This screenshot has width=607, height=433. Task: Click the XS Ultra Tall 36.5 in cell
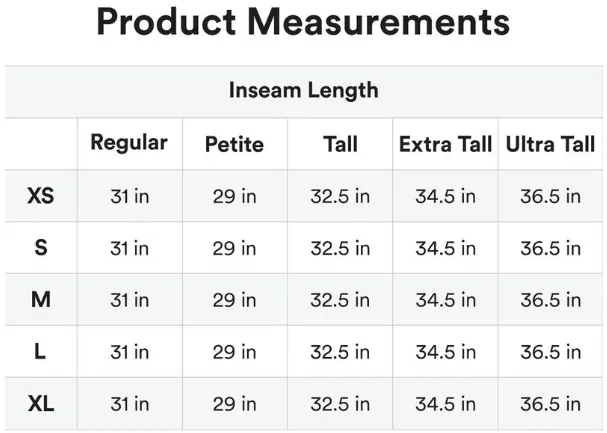550,196
